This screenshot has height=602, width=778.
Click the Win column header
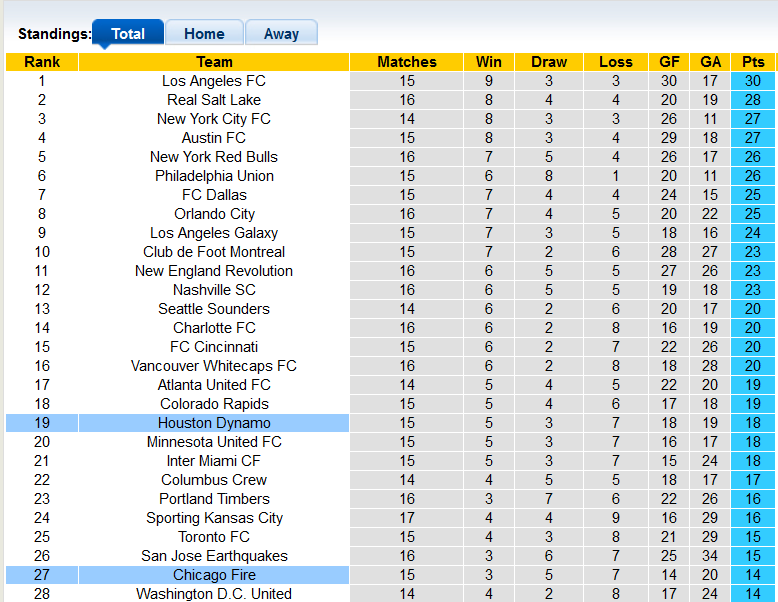489,62
